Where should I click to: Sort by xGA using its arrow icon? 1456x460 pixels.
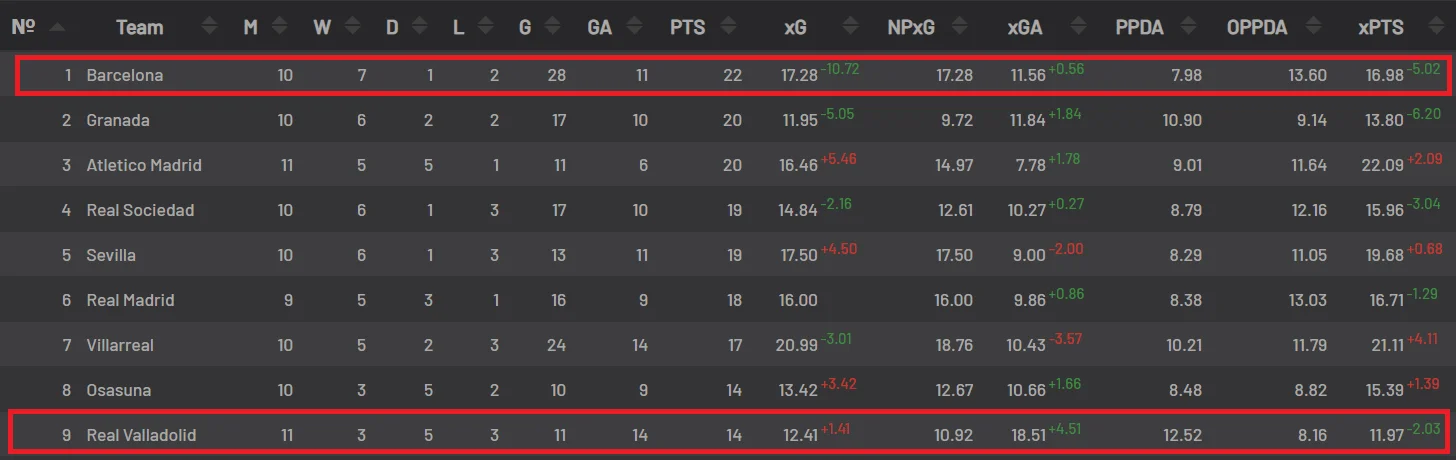(x=1077, y=27)
